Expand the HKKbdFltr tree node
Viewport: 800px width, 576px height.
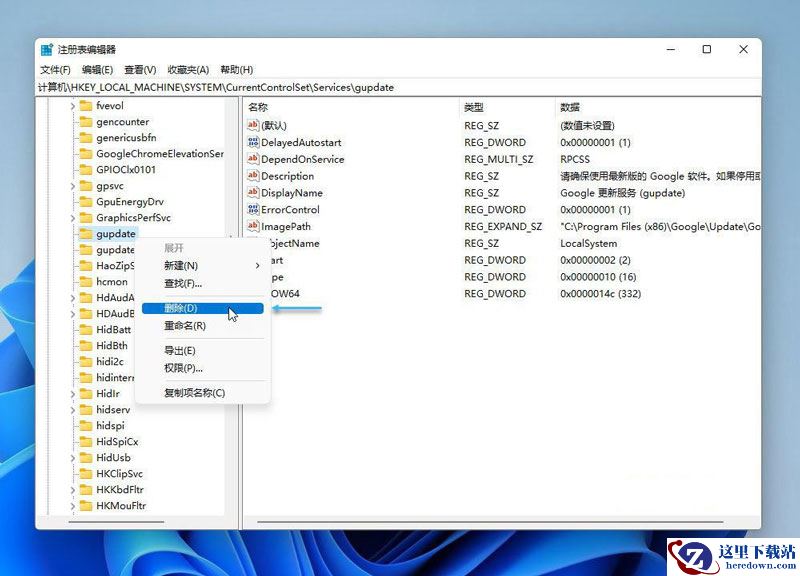pos(72,490)
